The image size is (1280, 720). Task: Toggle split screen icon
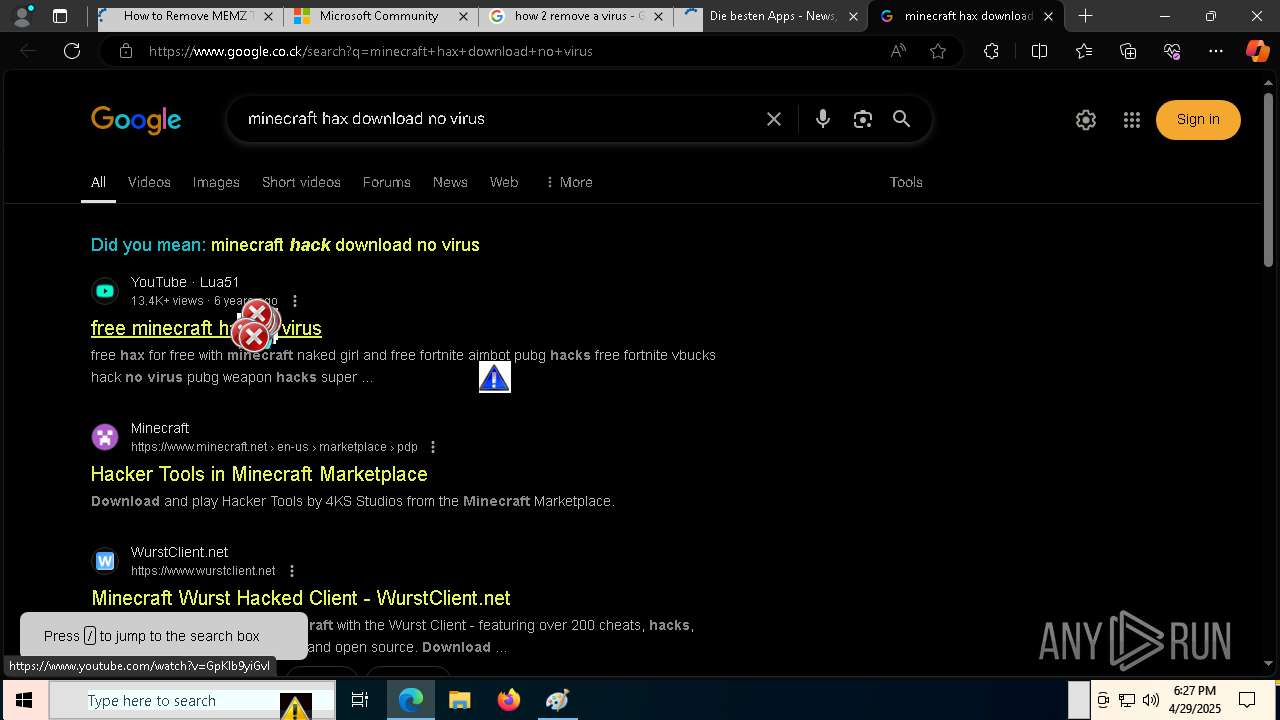pyautogui.click(x=1039, y=51)
